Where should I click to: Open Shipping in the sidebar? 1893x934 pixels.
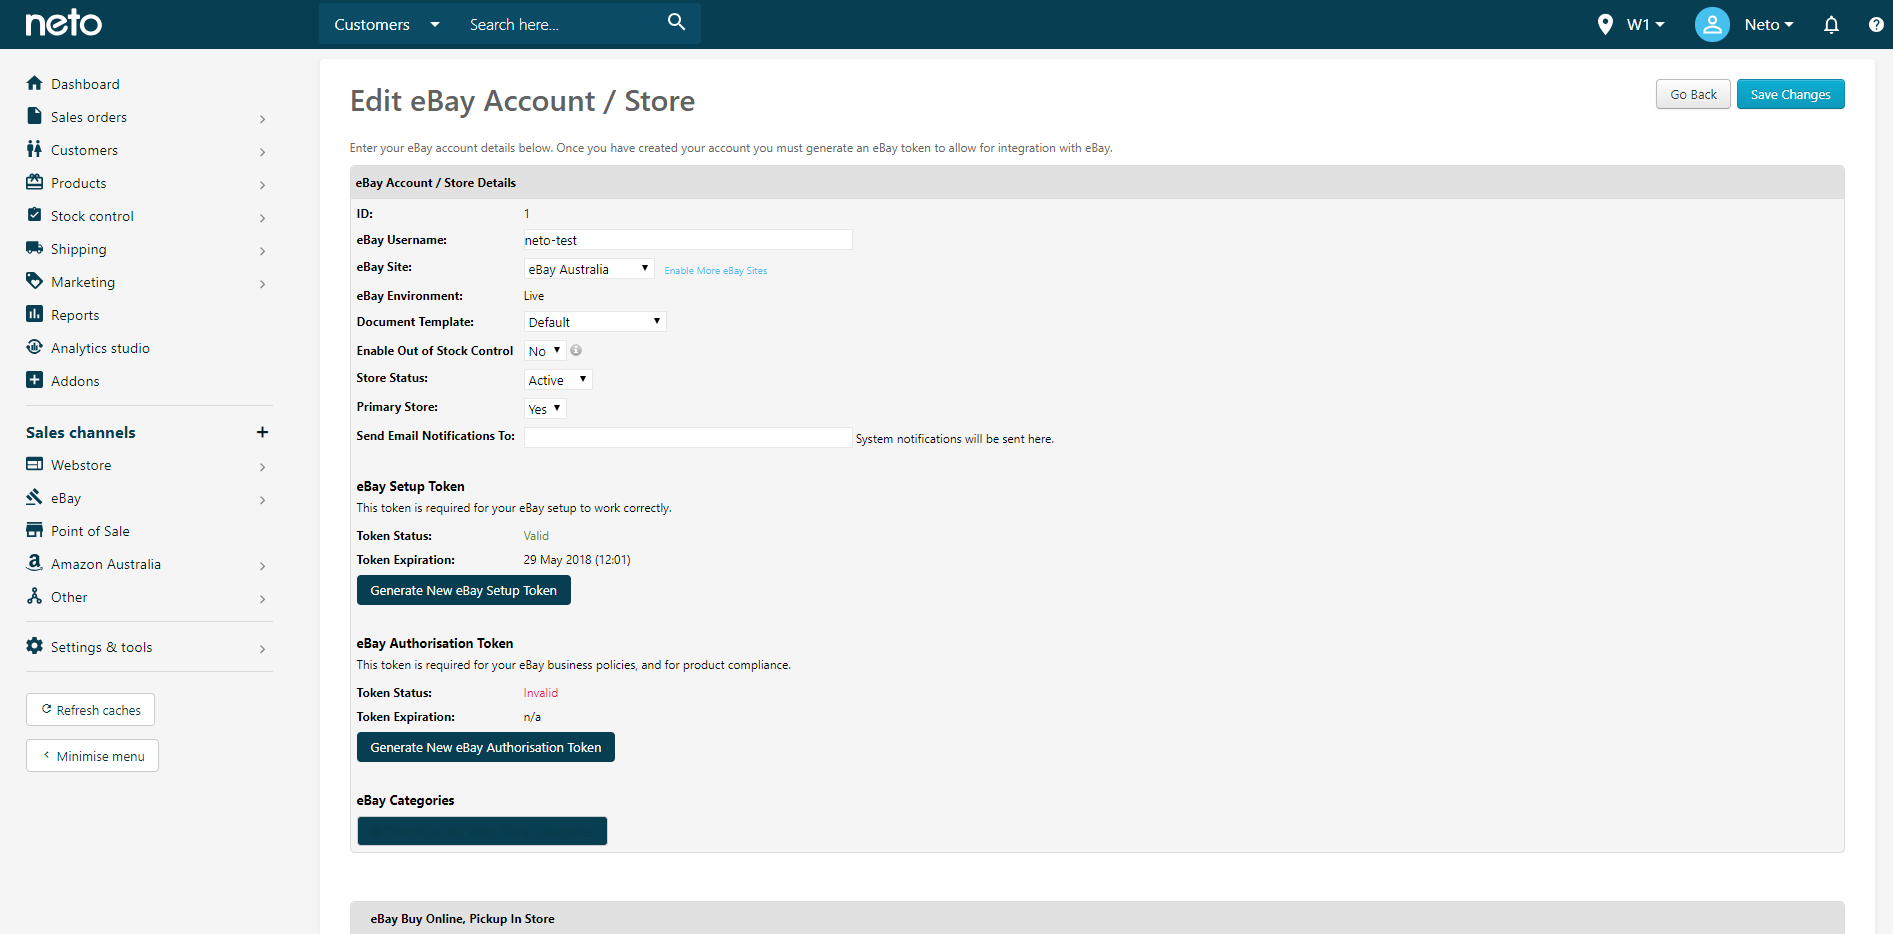(78, 249)
